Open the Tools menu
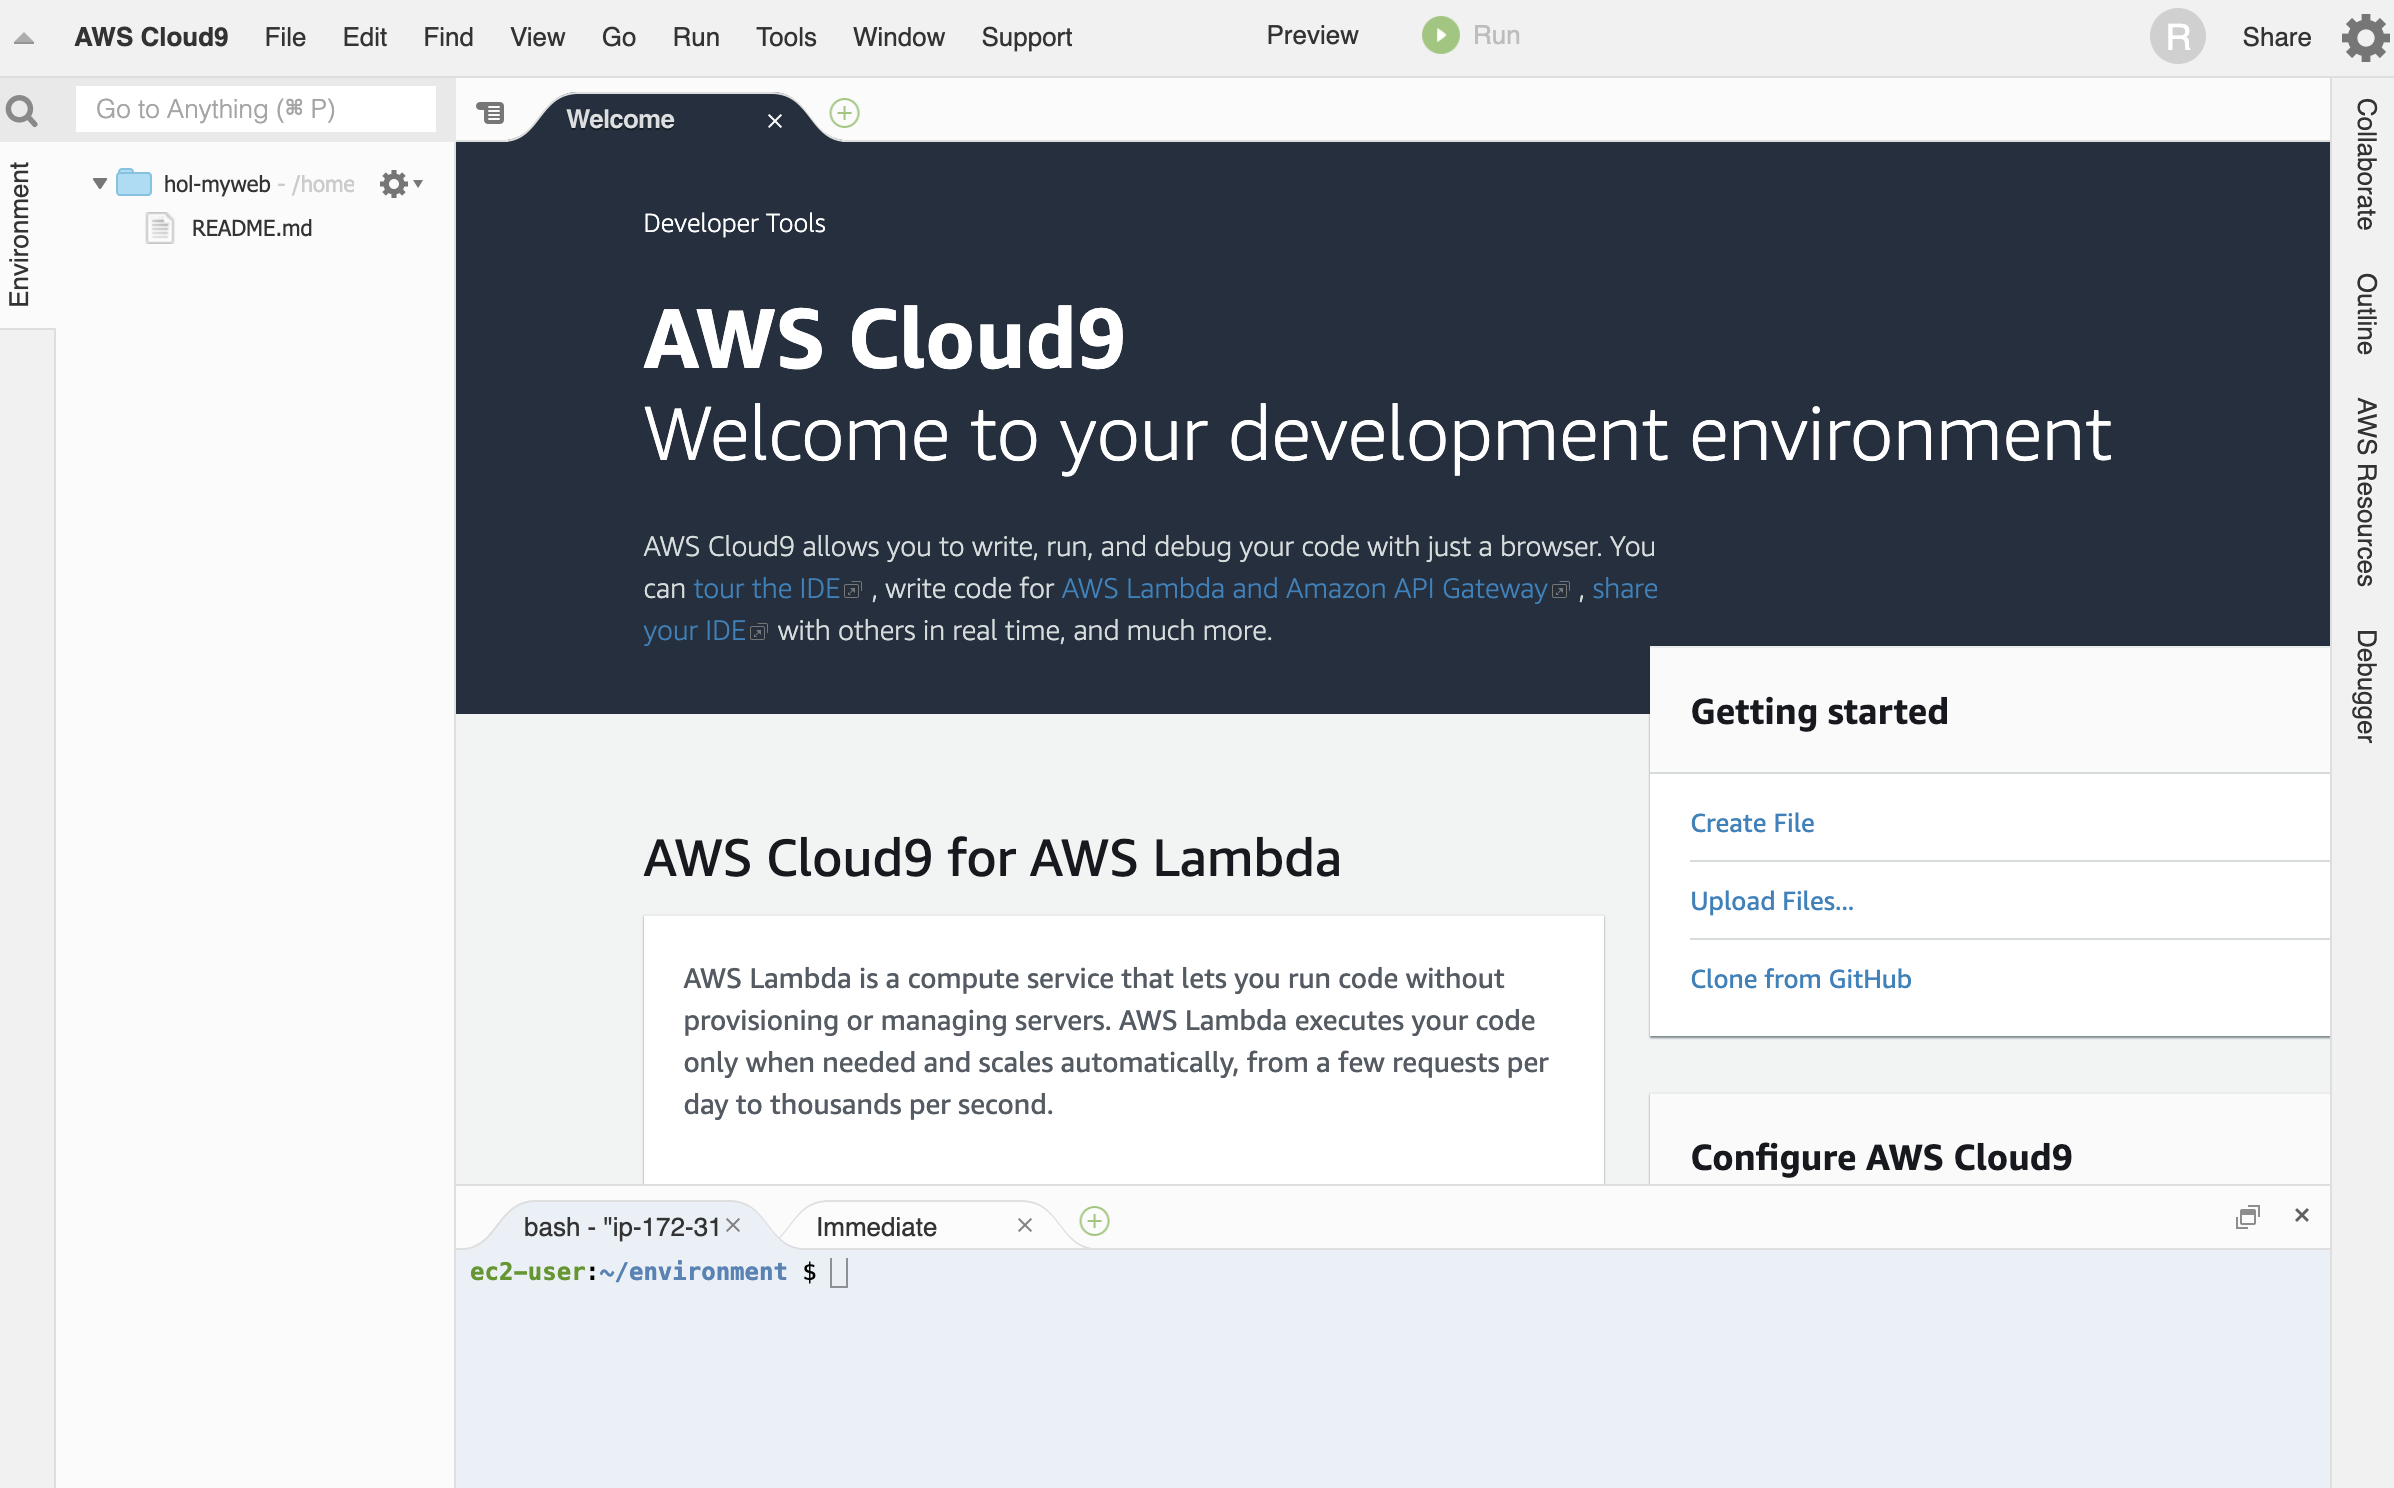 785,37
